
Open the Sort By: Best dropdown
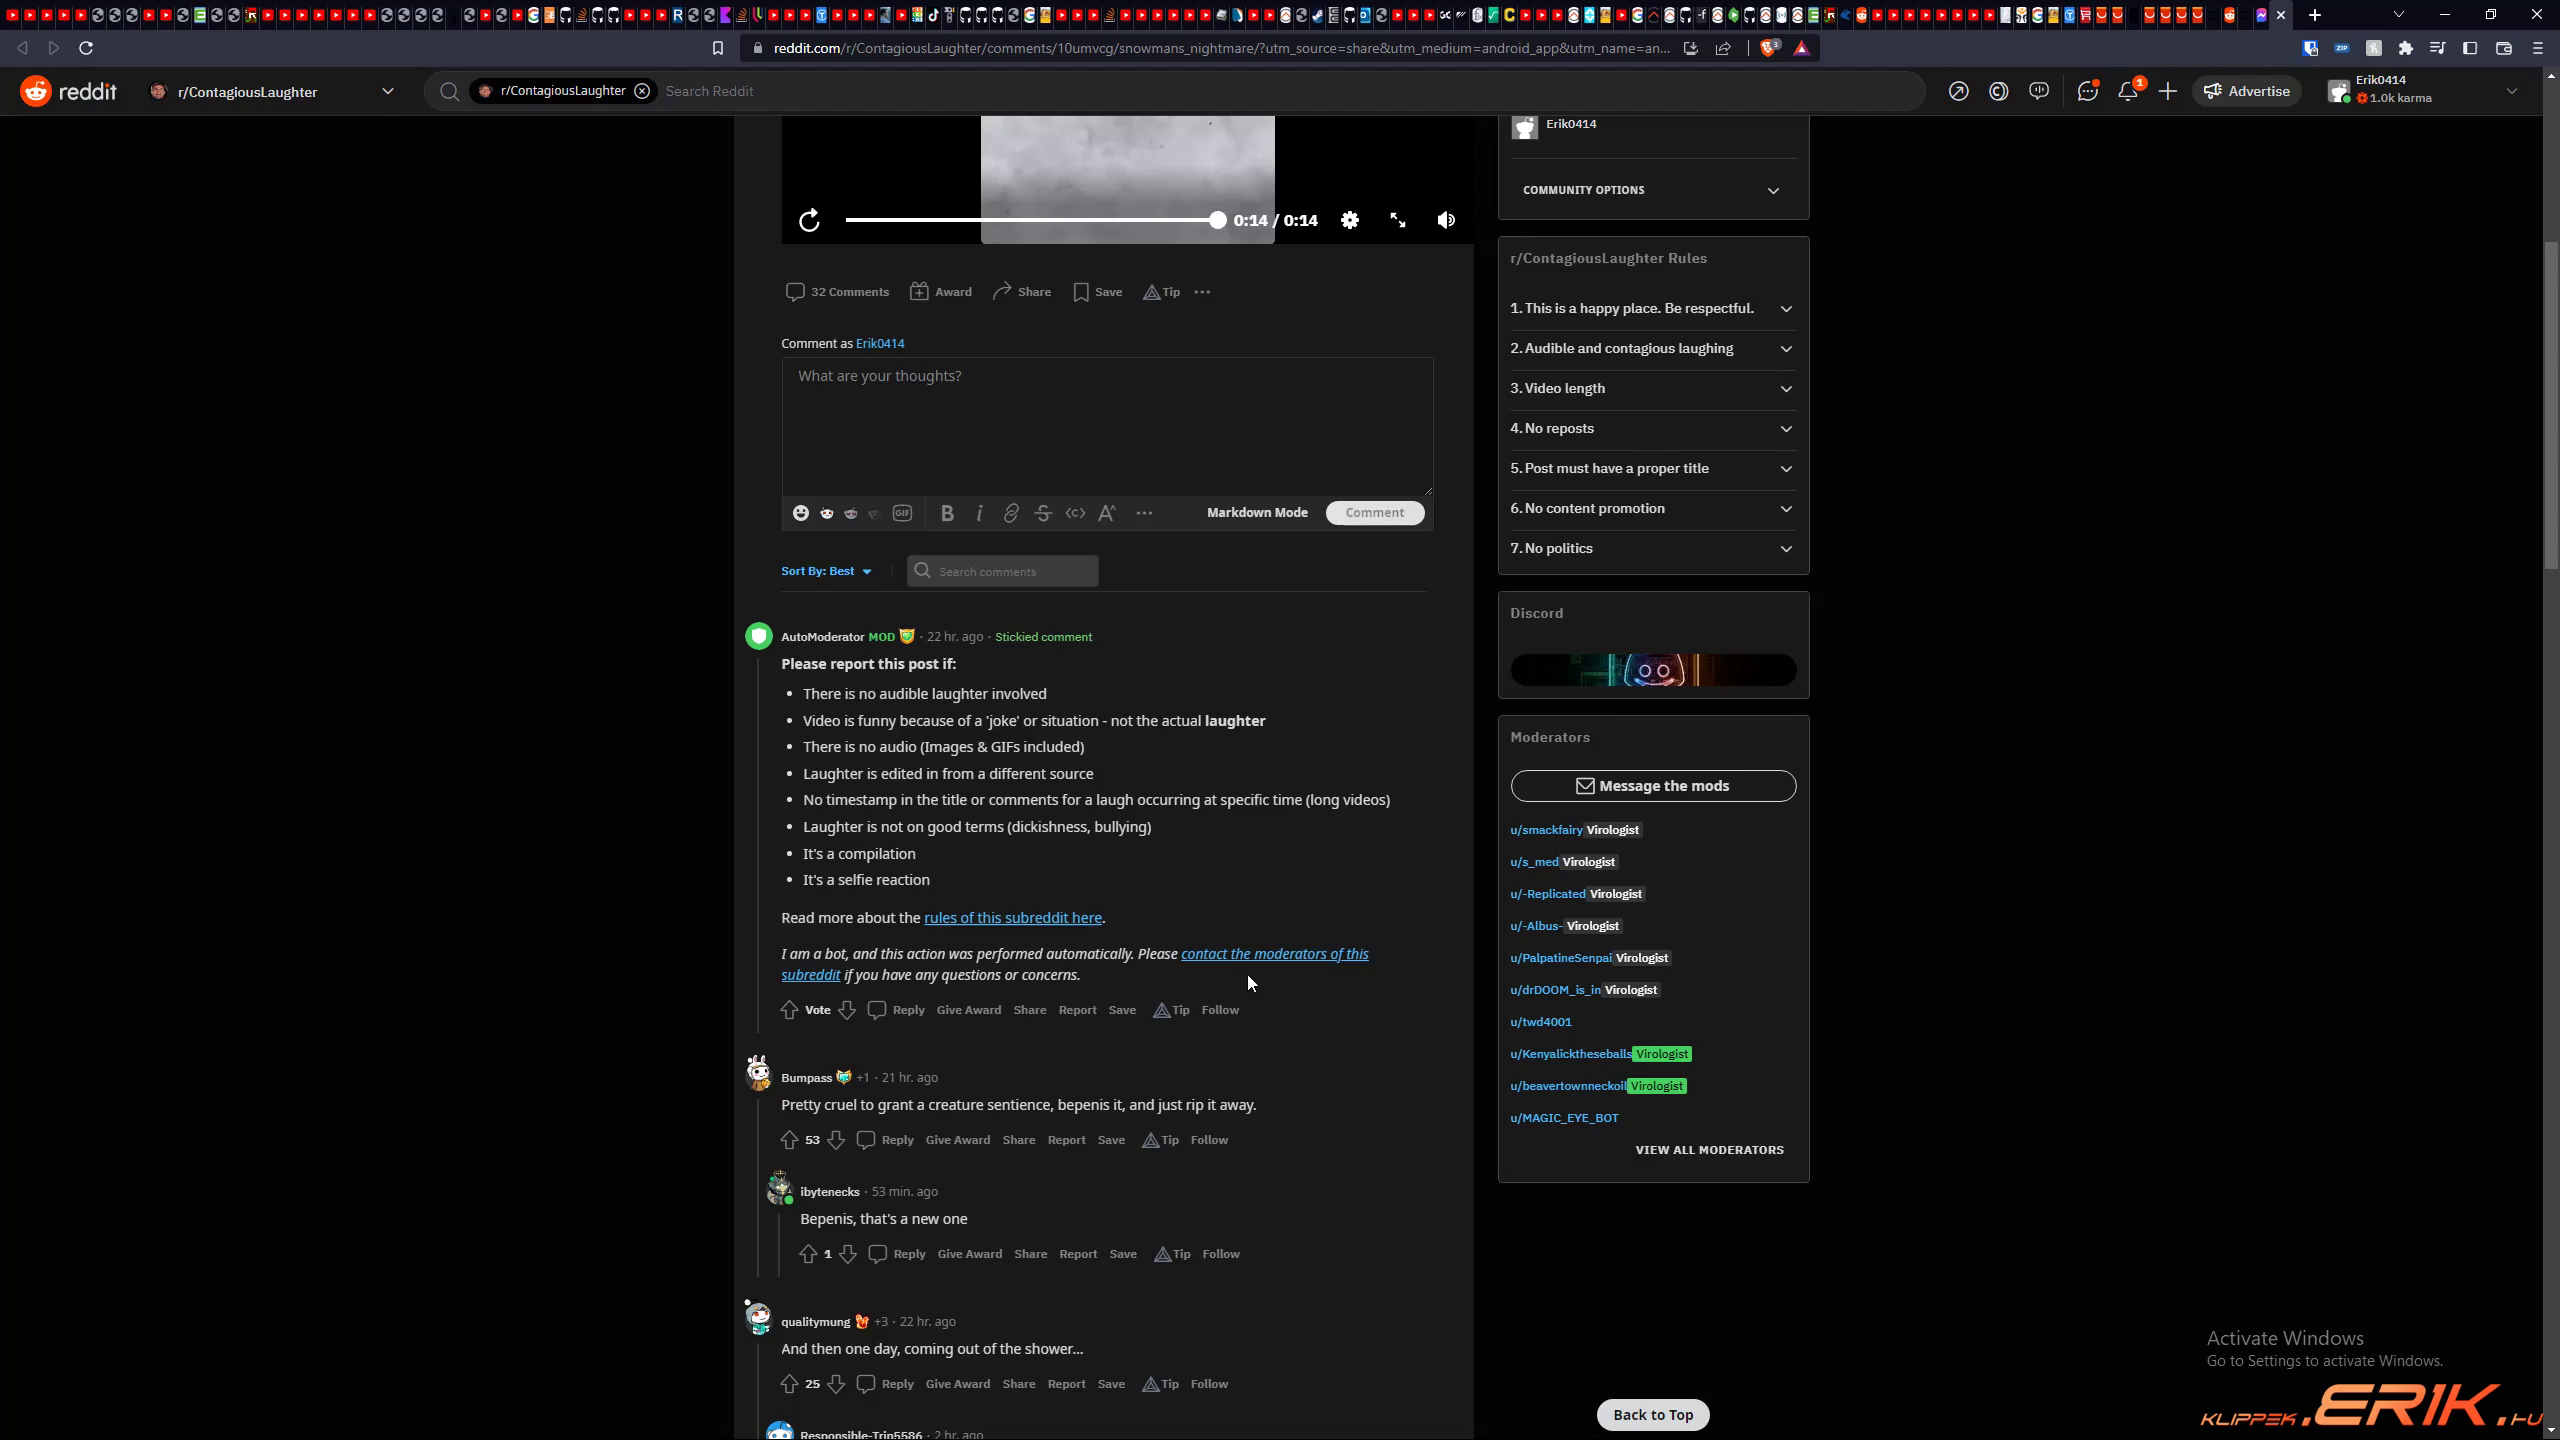(826, 571)
